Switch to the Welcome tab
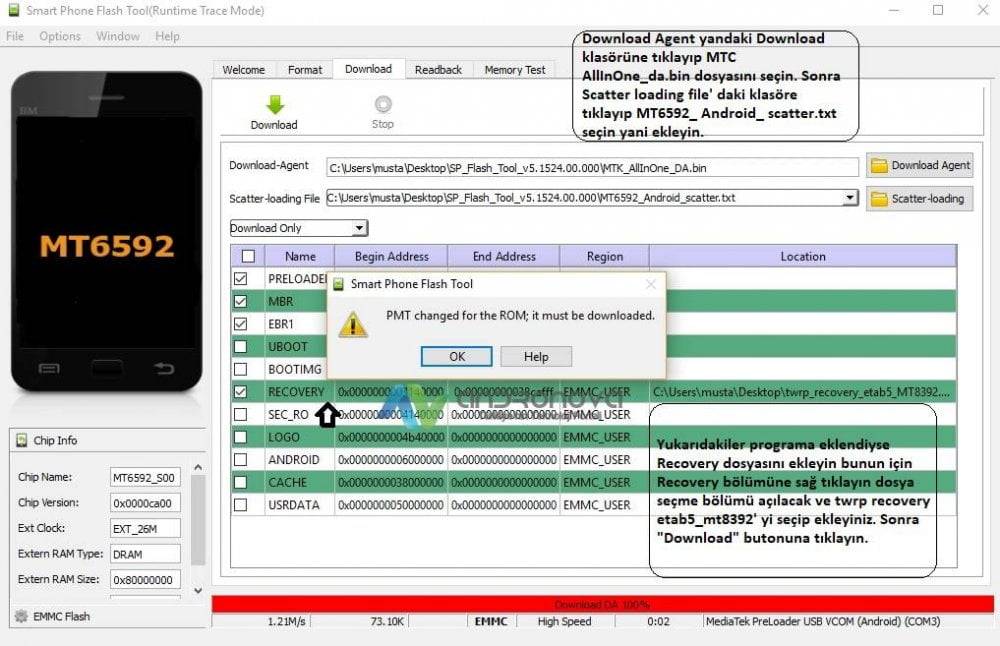The width and height of the screenshot is (1000, 646). click(x=244, y=70)
